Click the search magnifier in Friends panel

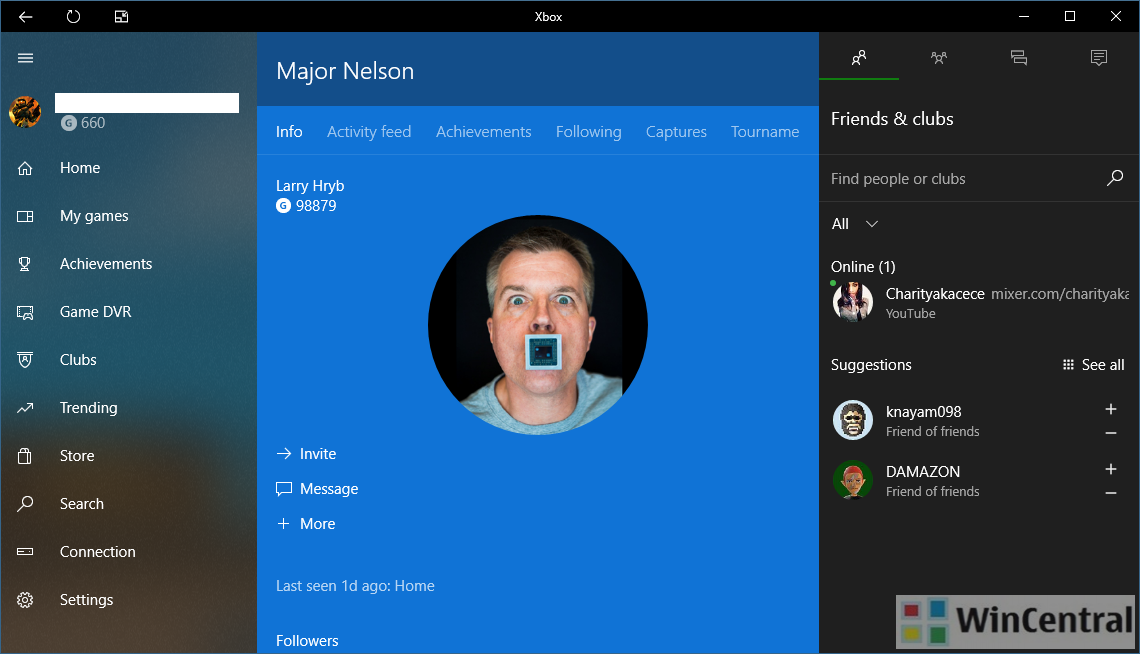(1115, 178)
